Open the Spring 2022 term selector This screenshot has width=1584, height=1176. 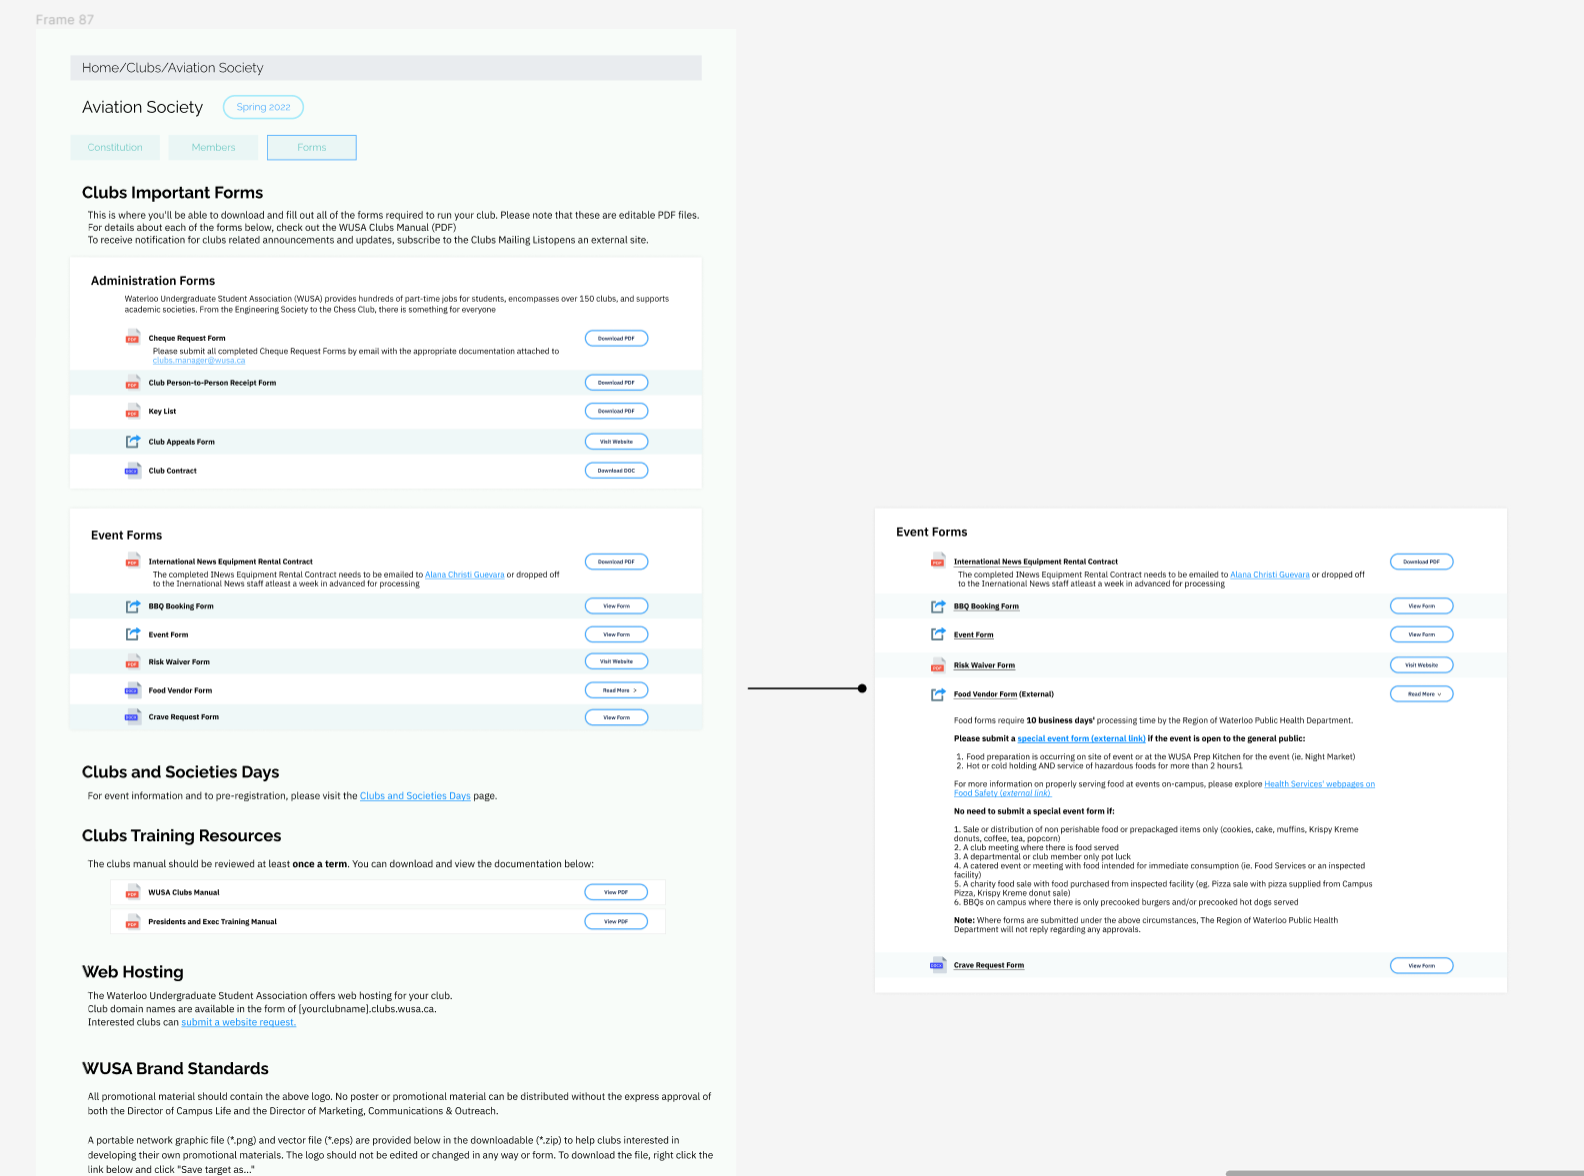click(x=263, y=107)
